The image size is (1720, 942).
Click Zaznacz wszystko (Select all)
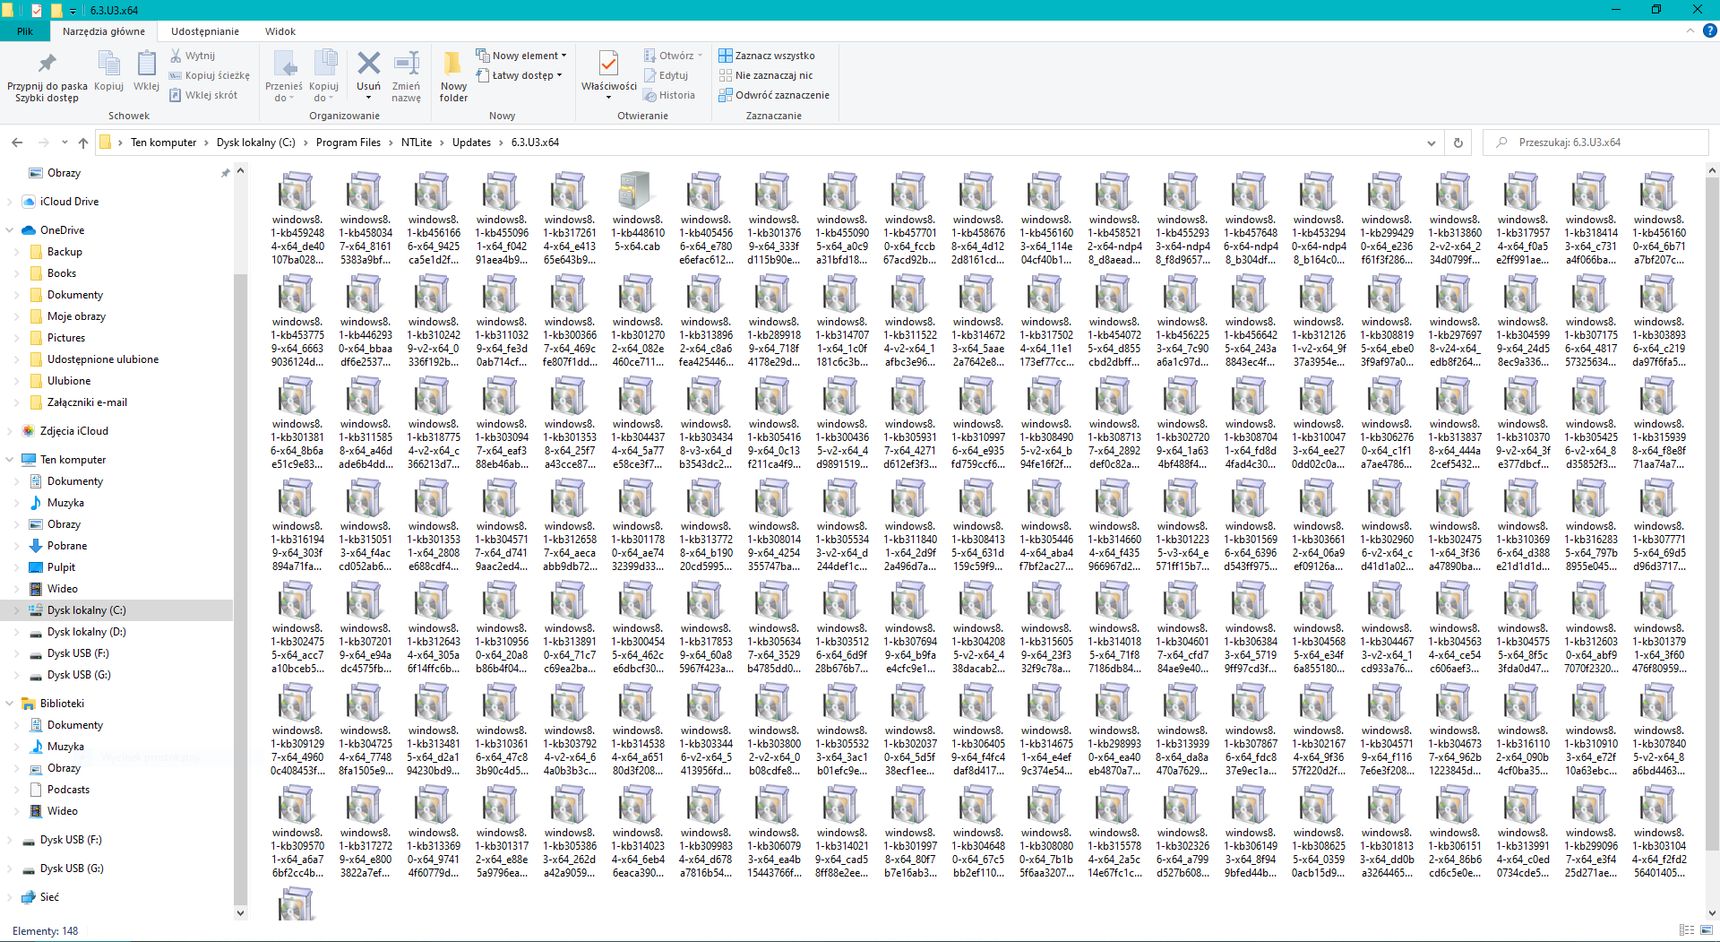coord(766,56)
